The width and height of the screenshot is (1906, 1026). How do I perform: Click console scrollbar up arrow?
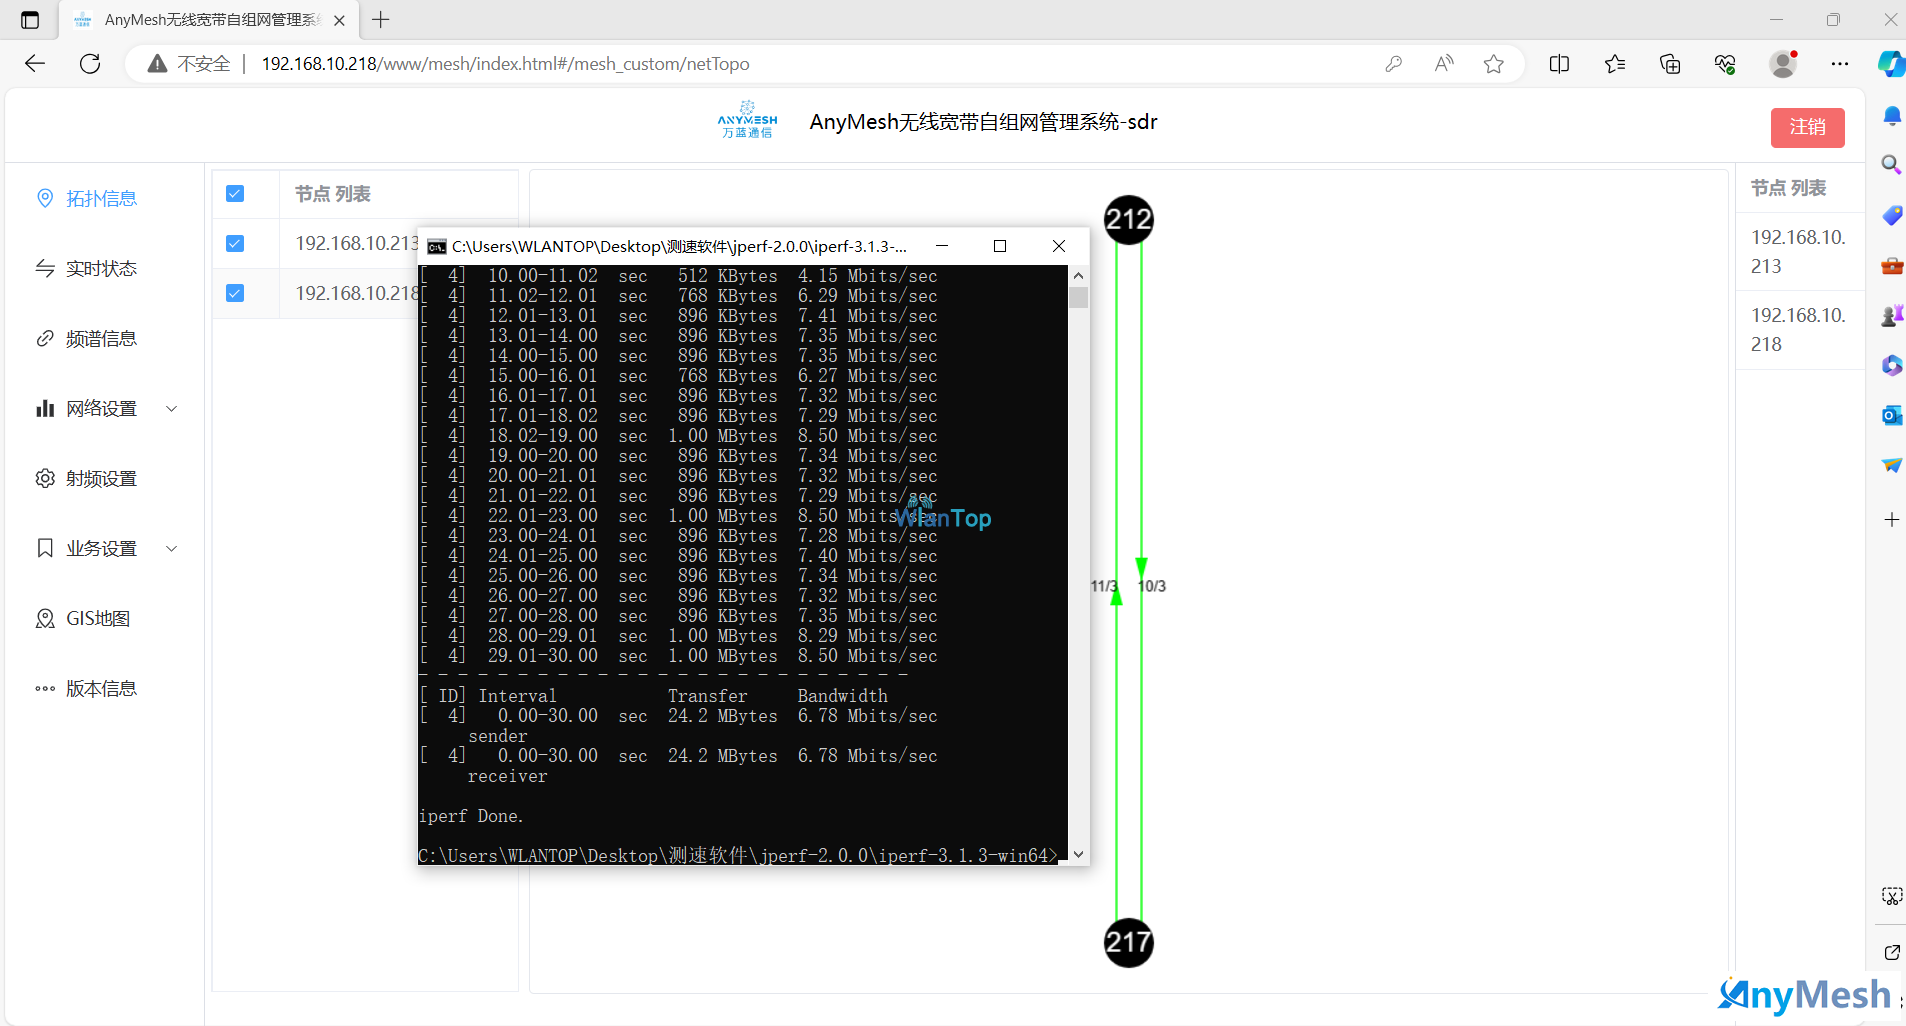click(1078, 275)
